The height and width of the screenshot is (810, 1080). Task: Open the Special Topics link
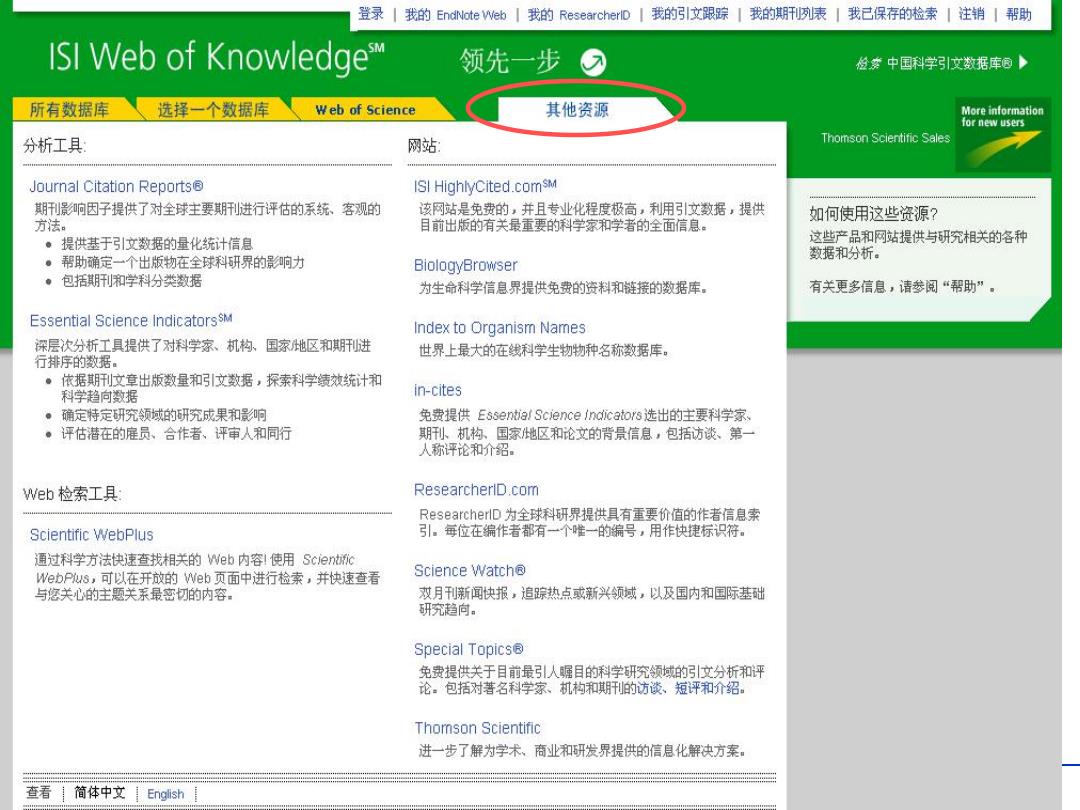click(x=469, y=649)
